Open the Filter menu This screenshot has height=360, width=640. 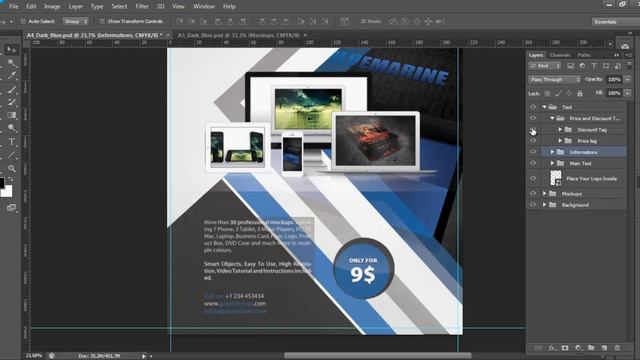[x=142, y=6]
